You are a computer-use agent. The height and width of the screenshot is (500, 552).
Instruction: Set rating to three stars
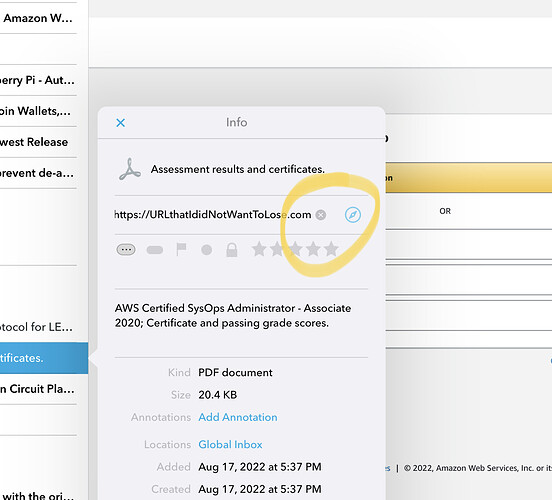point(295,249)
